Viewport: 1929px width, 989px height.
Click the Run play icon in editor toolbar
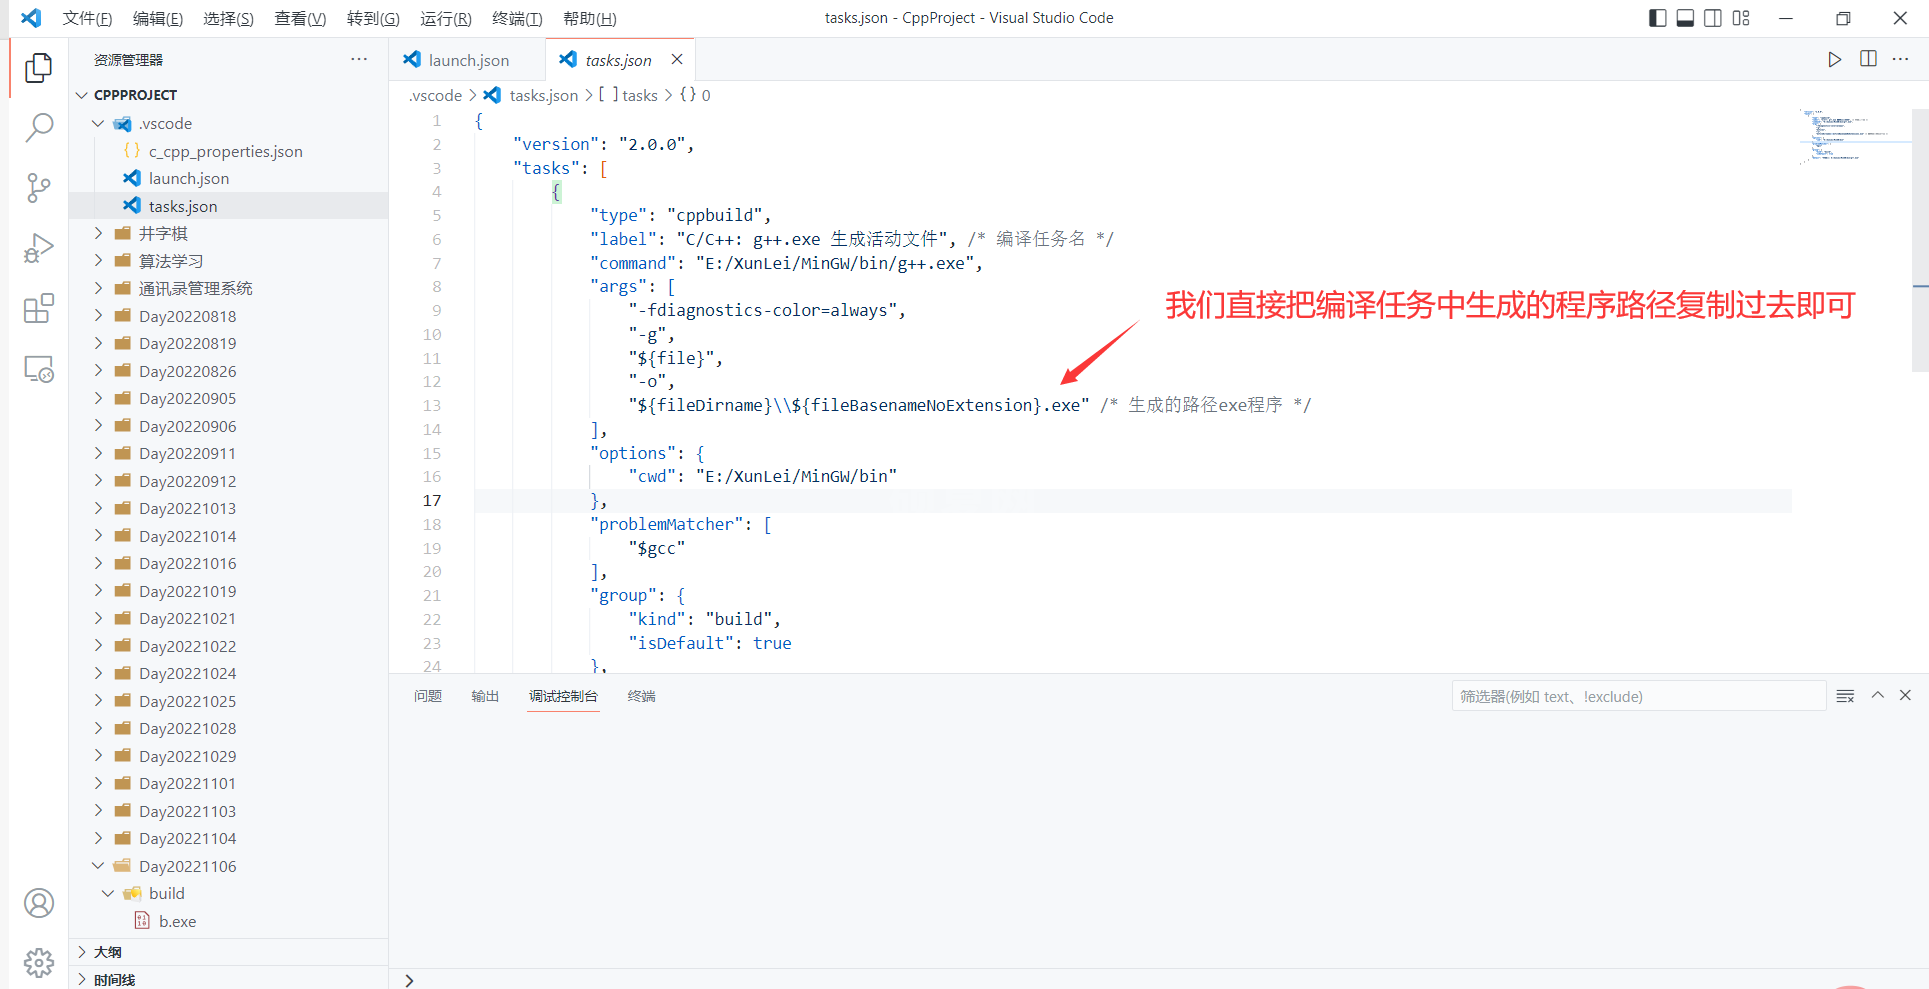coord(1834,59)
